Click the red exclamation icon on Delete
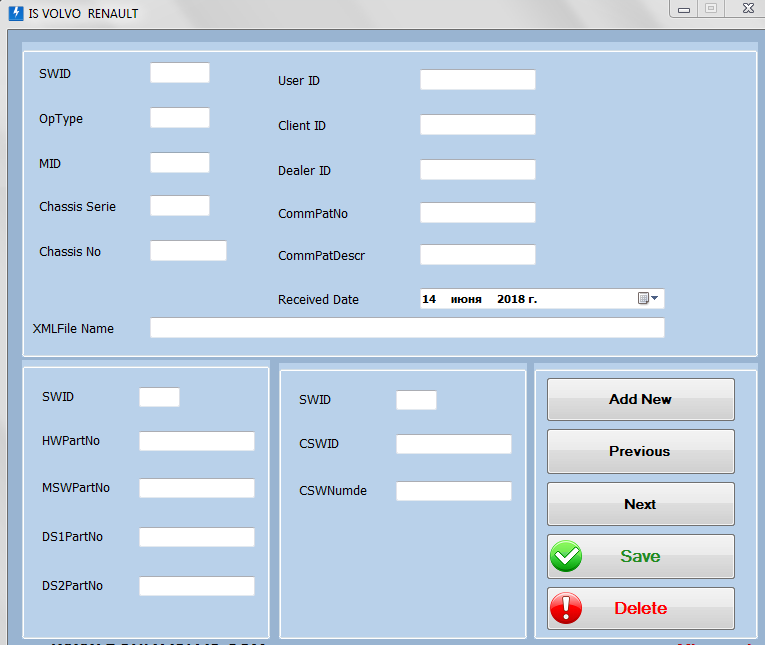The height and width of the screenshot is (645, 765). (566, 609)
